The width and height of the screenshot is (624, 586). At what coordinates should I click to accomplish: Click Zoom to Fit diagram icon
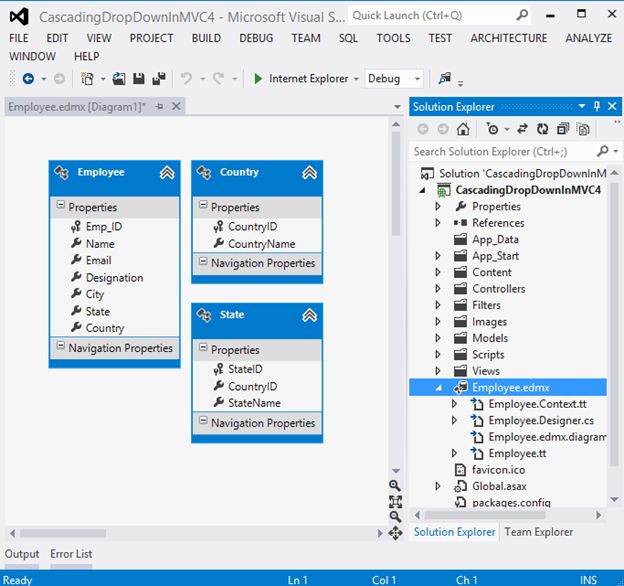tap(395, 501)
